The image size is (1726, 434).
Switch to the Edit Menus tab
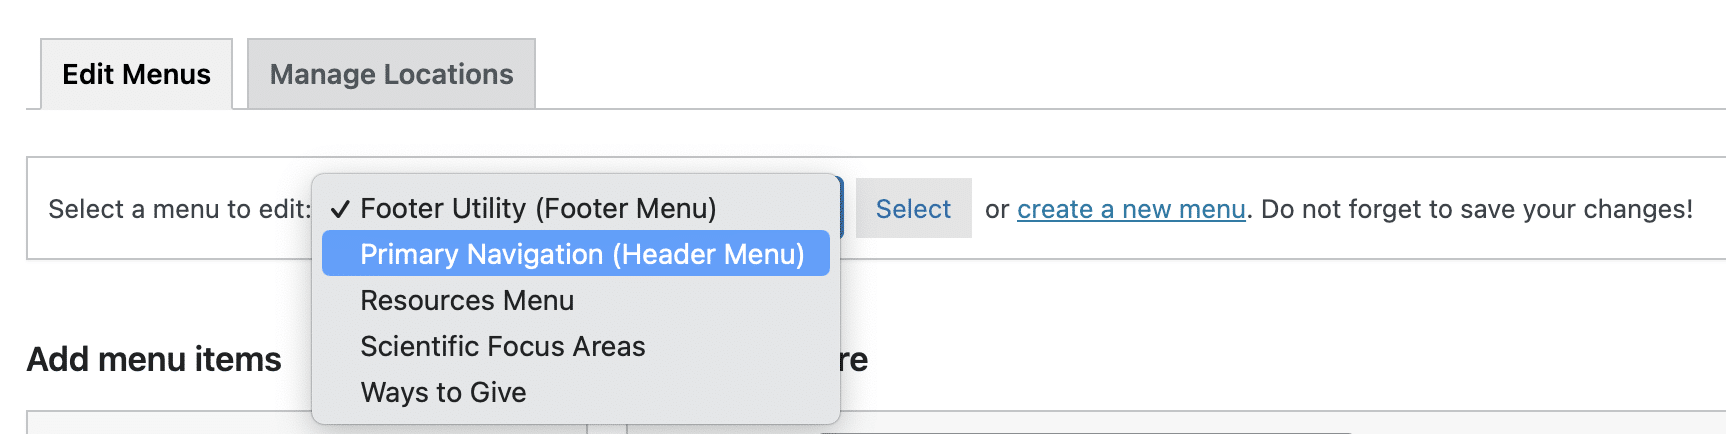click(136, 75)
